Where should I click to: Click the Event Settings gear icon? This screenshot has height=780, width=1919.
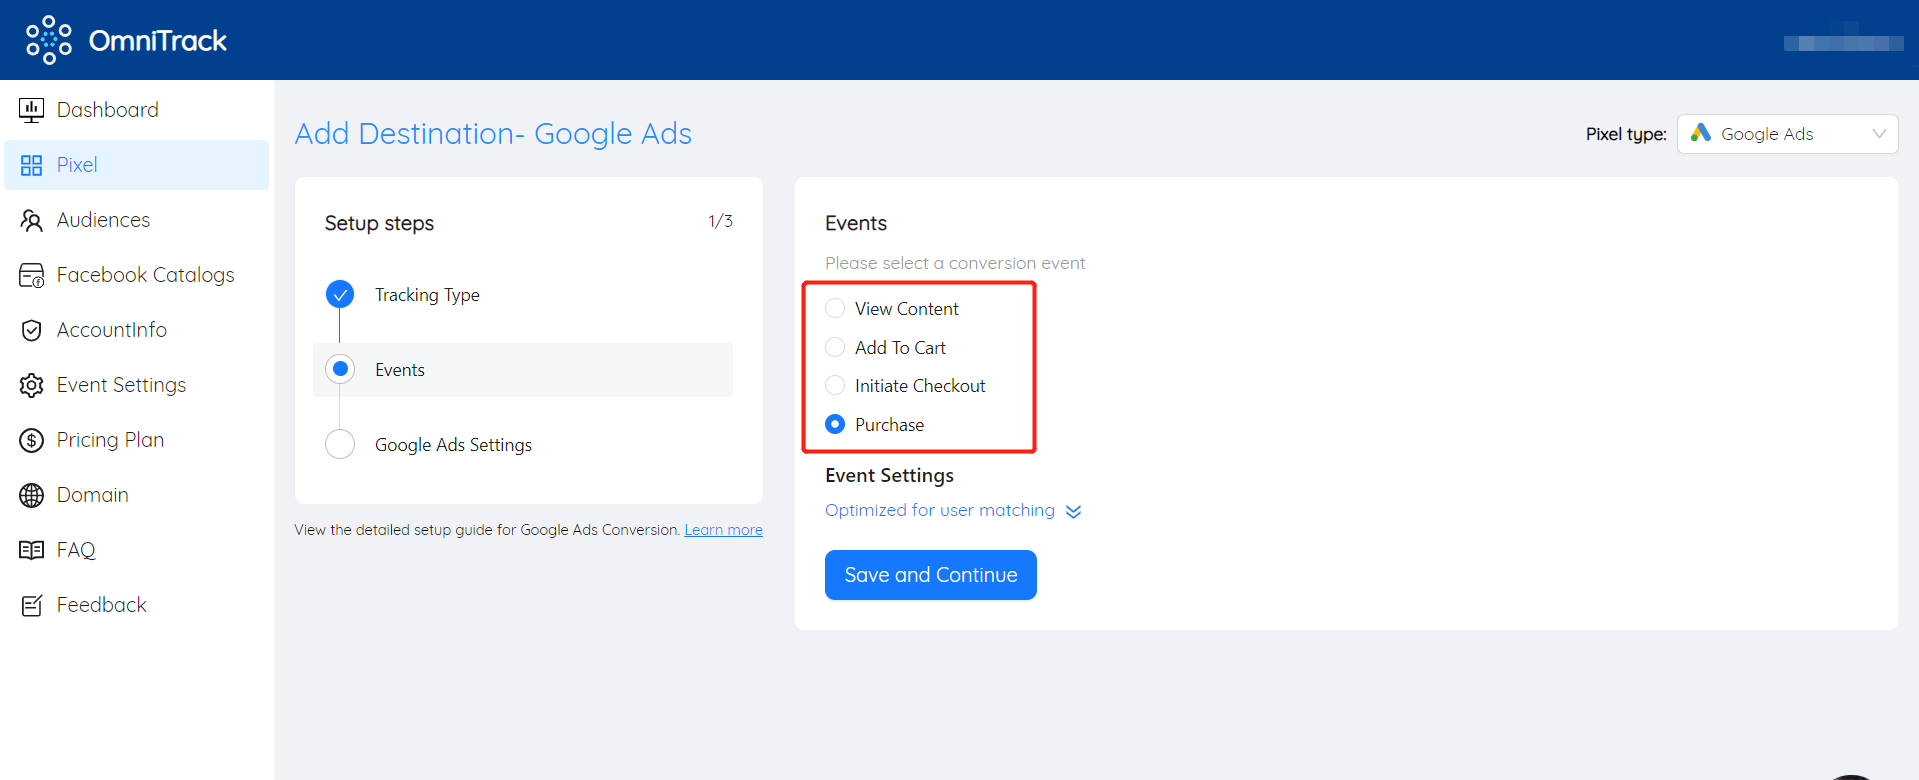click(x=32, y=385)
